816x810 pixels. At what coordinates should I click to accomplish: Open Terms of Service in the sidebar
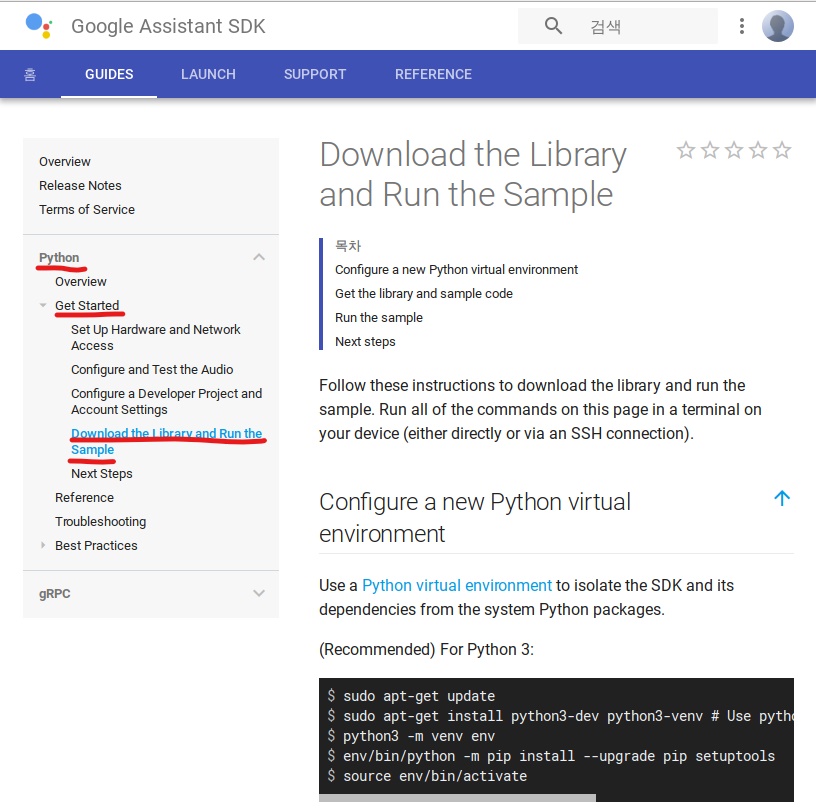[87, 209]
